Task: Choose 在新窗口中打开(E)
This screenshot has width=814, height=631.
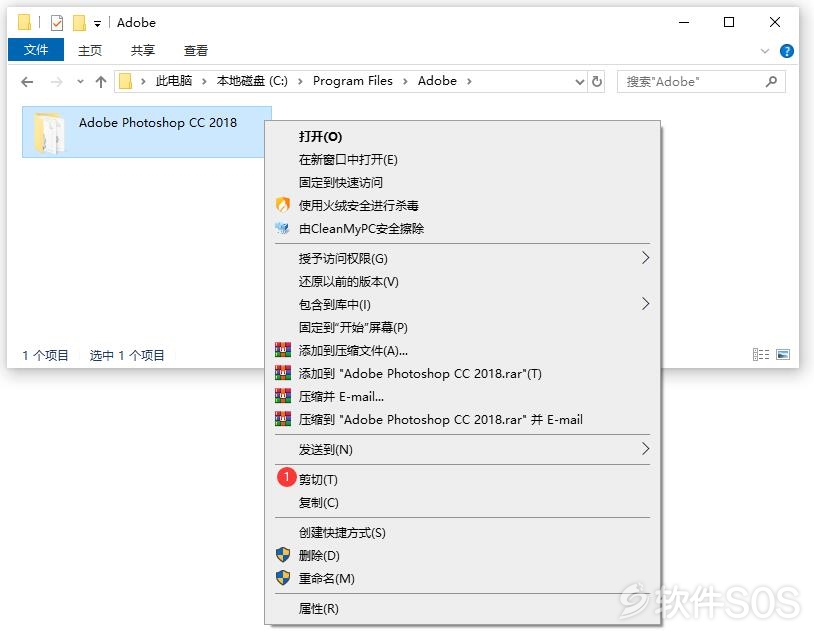Action: (462, 159)
